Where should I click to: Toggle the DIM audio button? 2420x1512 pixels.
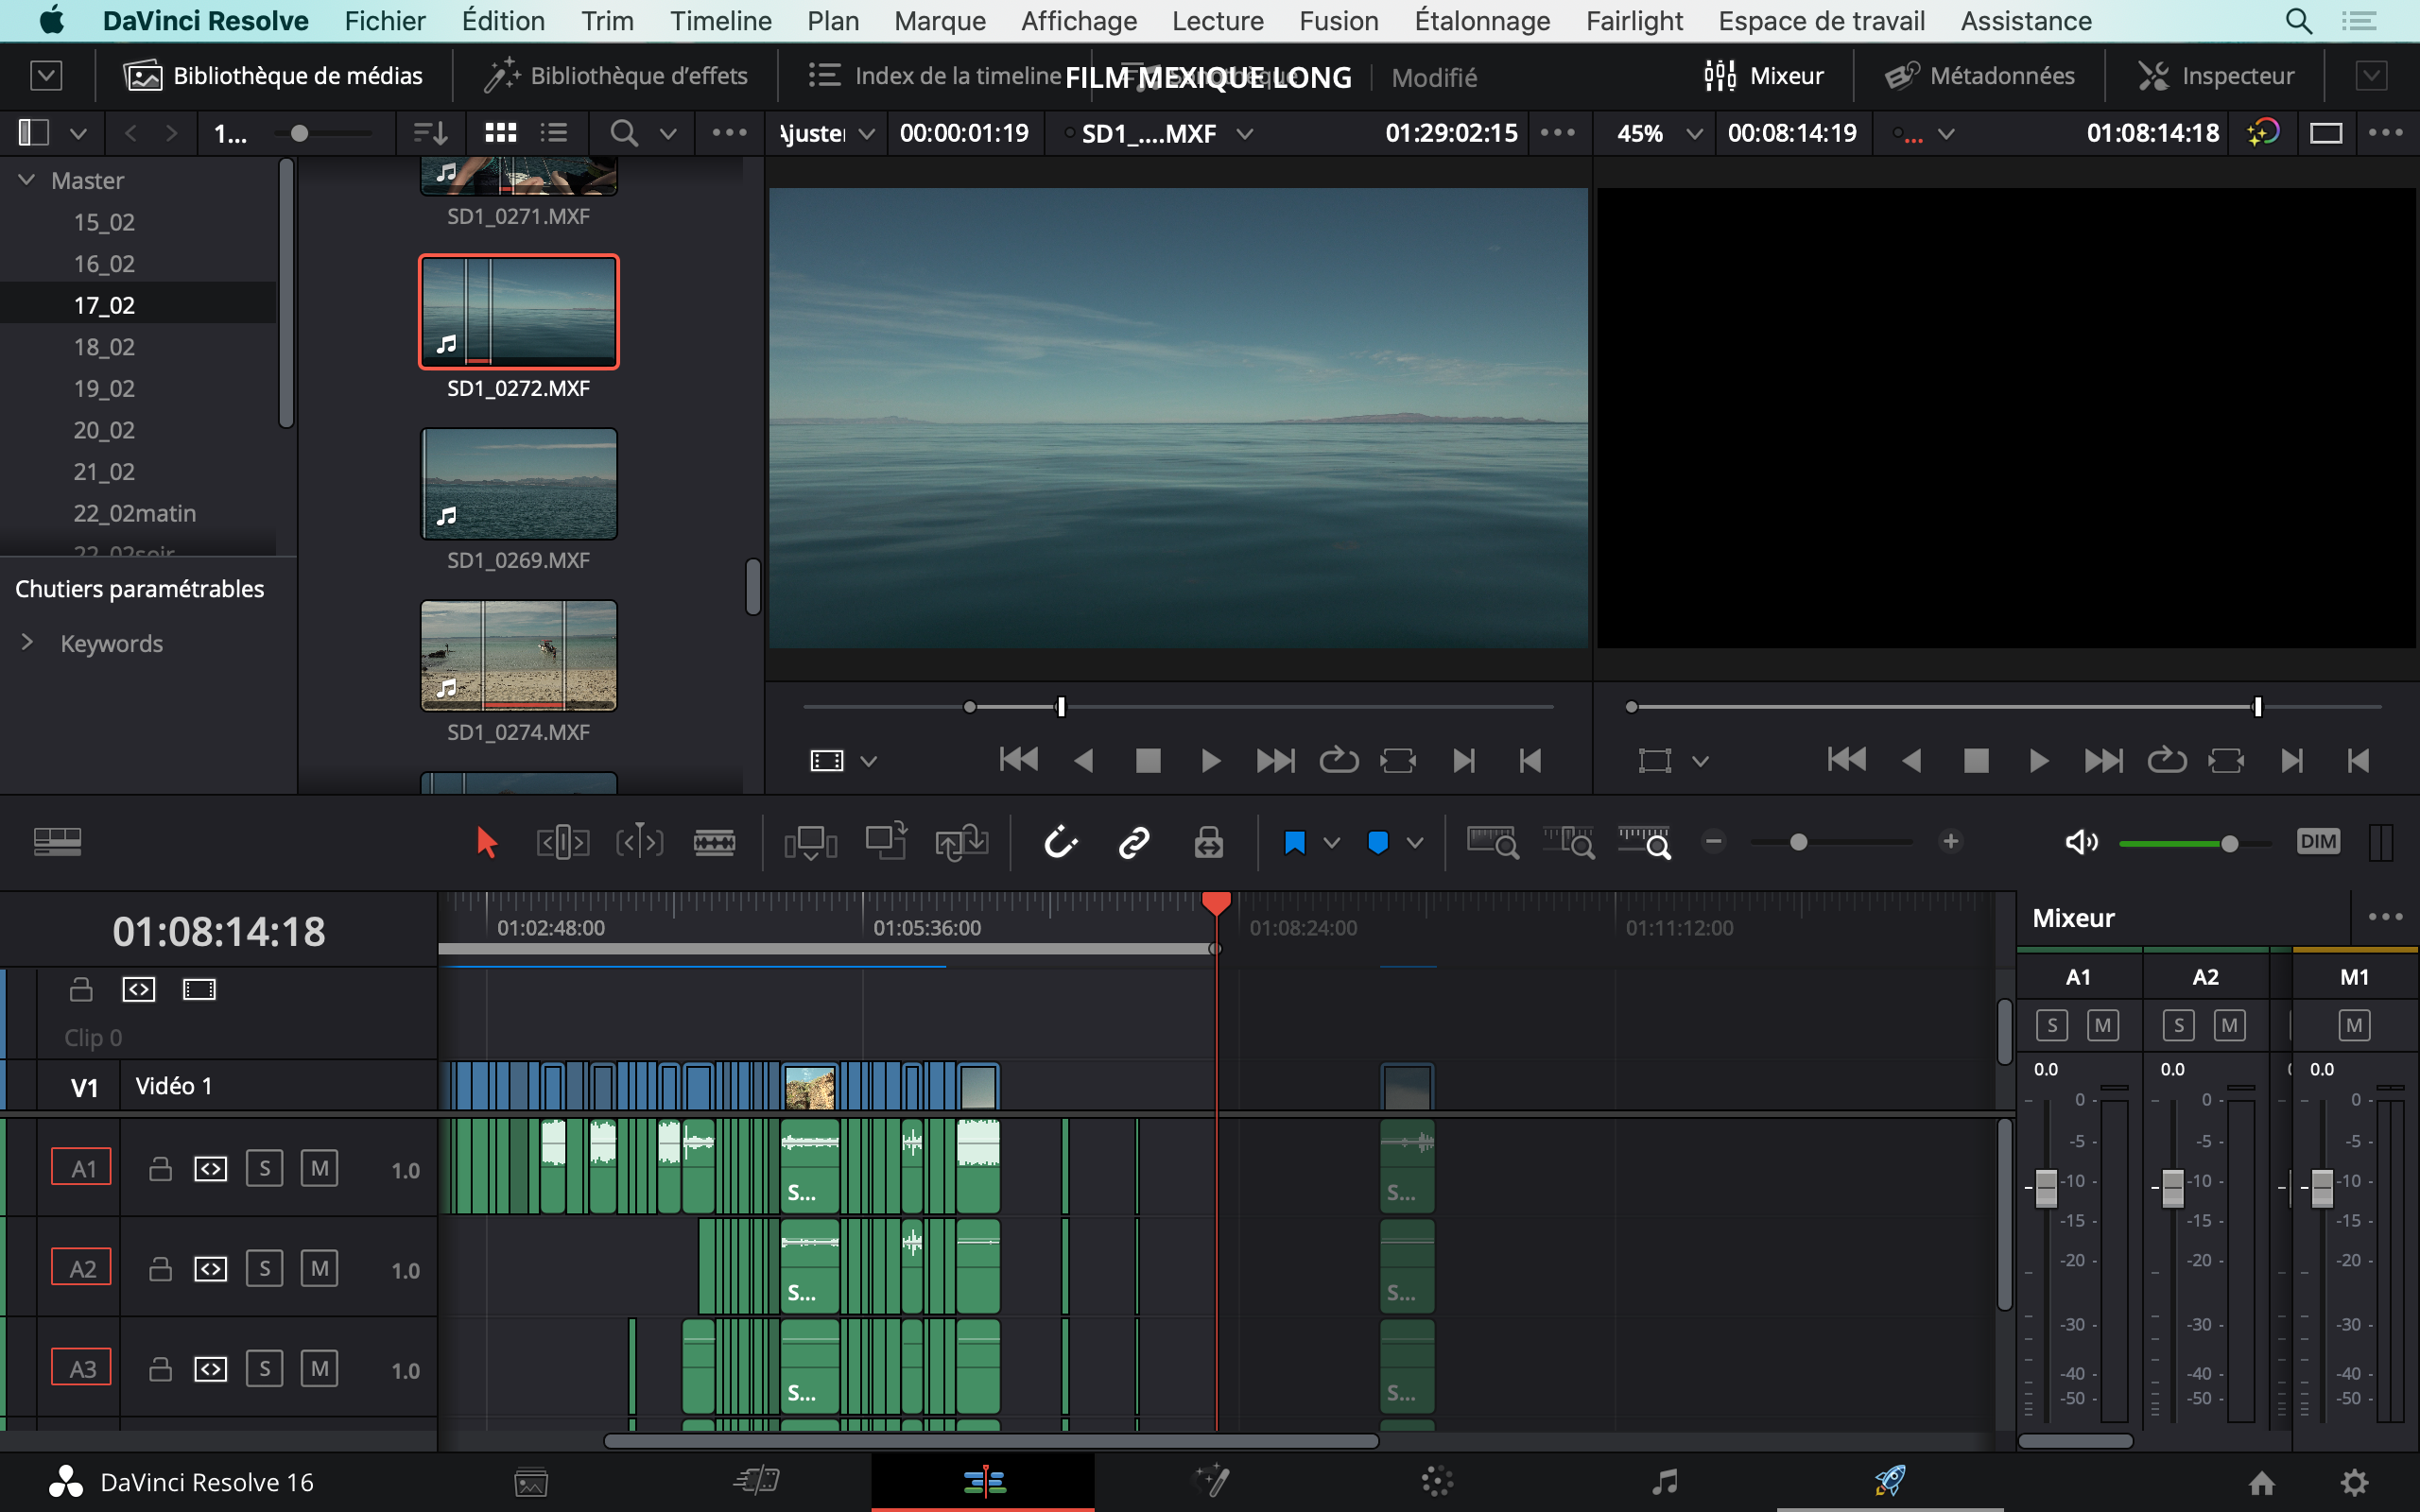click(x=2318, y=841)
